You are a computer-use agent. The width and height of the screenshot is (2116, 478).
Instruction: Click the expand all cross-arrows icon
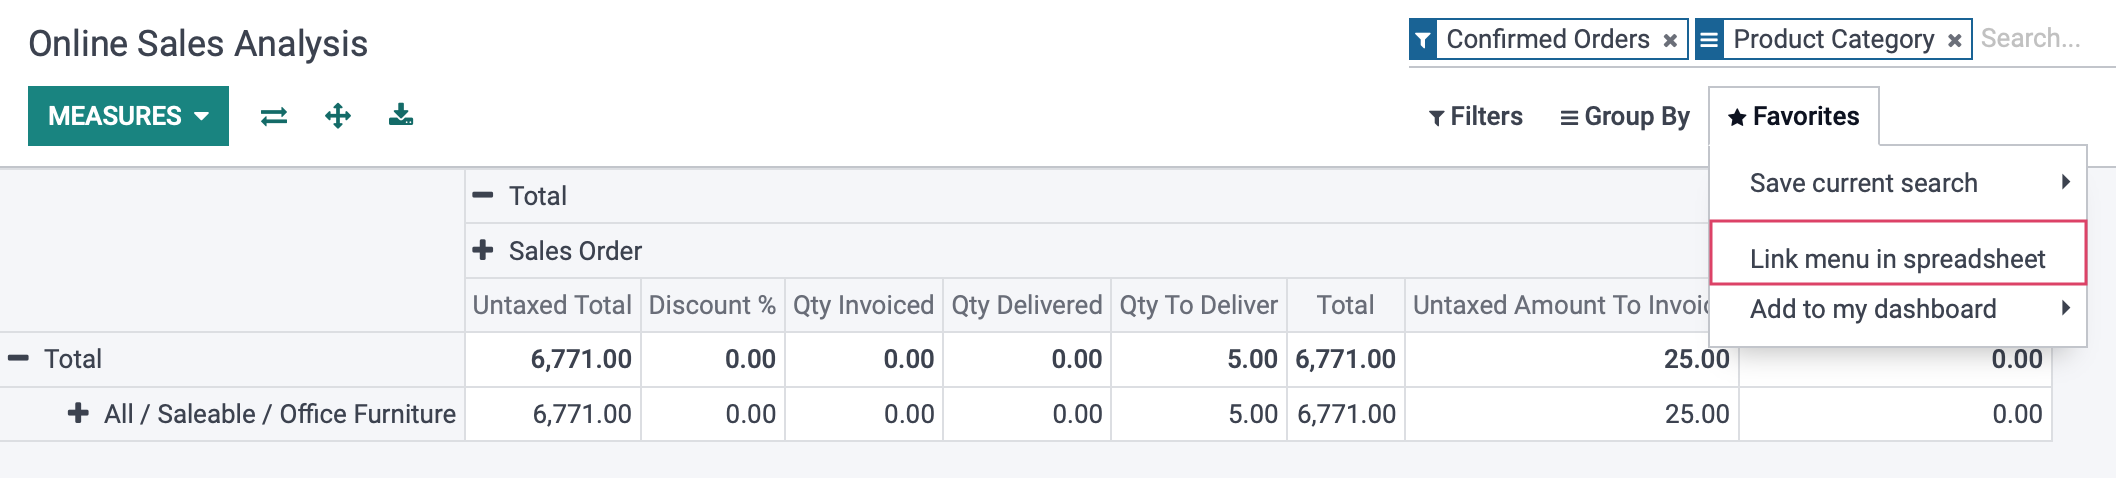click(338, 116)
